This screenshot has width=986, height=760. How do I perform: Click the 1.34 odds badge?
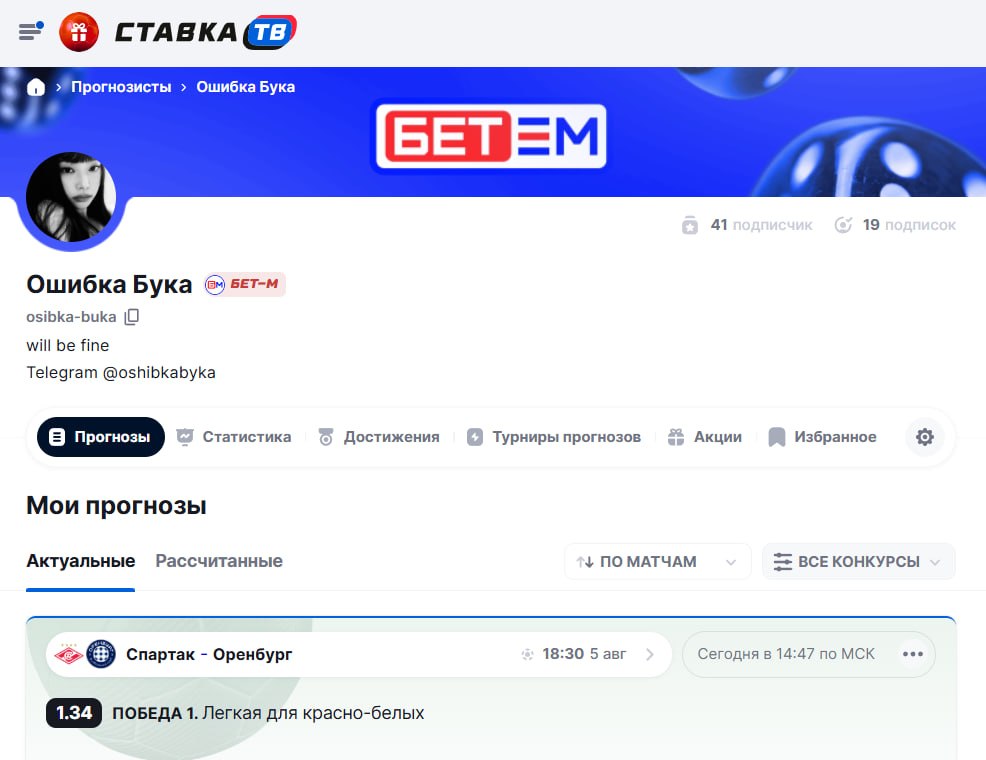[x=74, y=713]
